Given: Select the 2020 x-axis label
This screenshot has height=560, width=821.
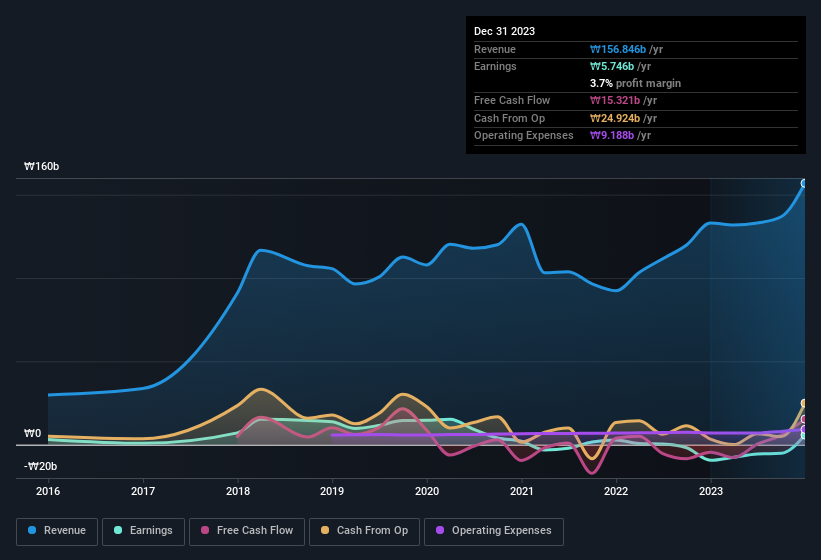Looking at the screenshot, I should tap(427, 491).
